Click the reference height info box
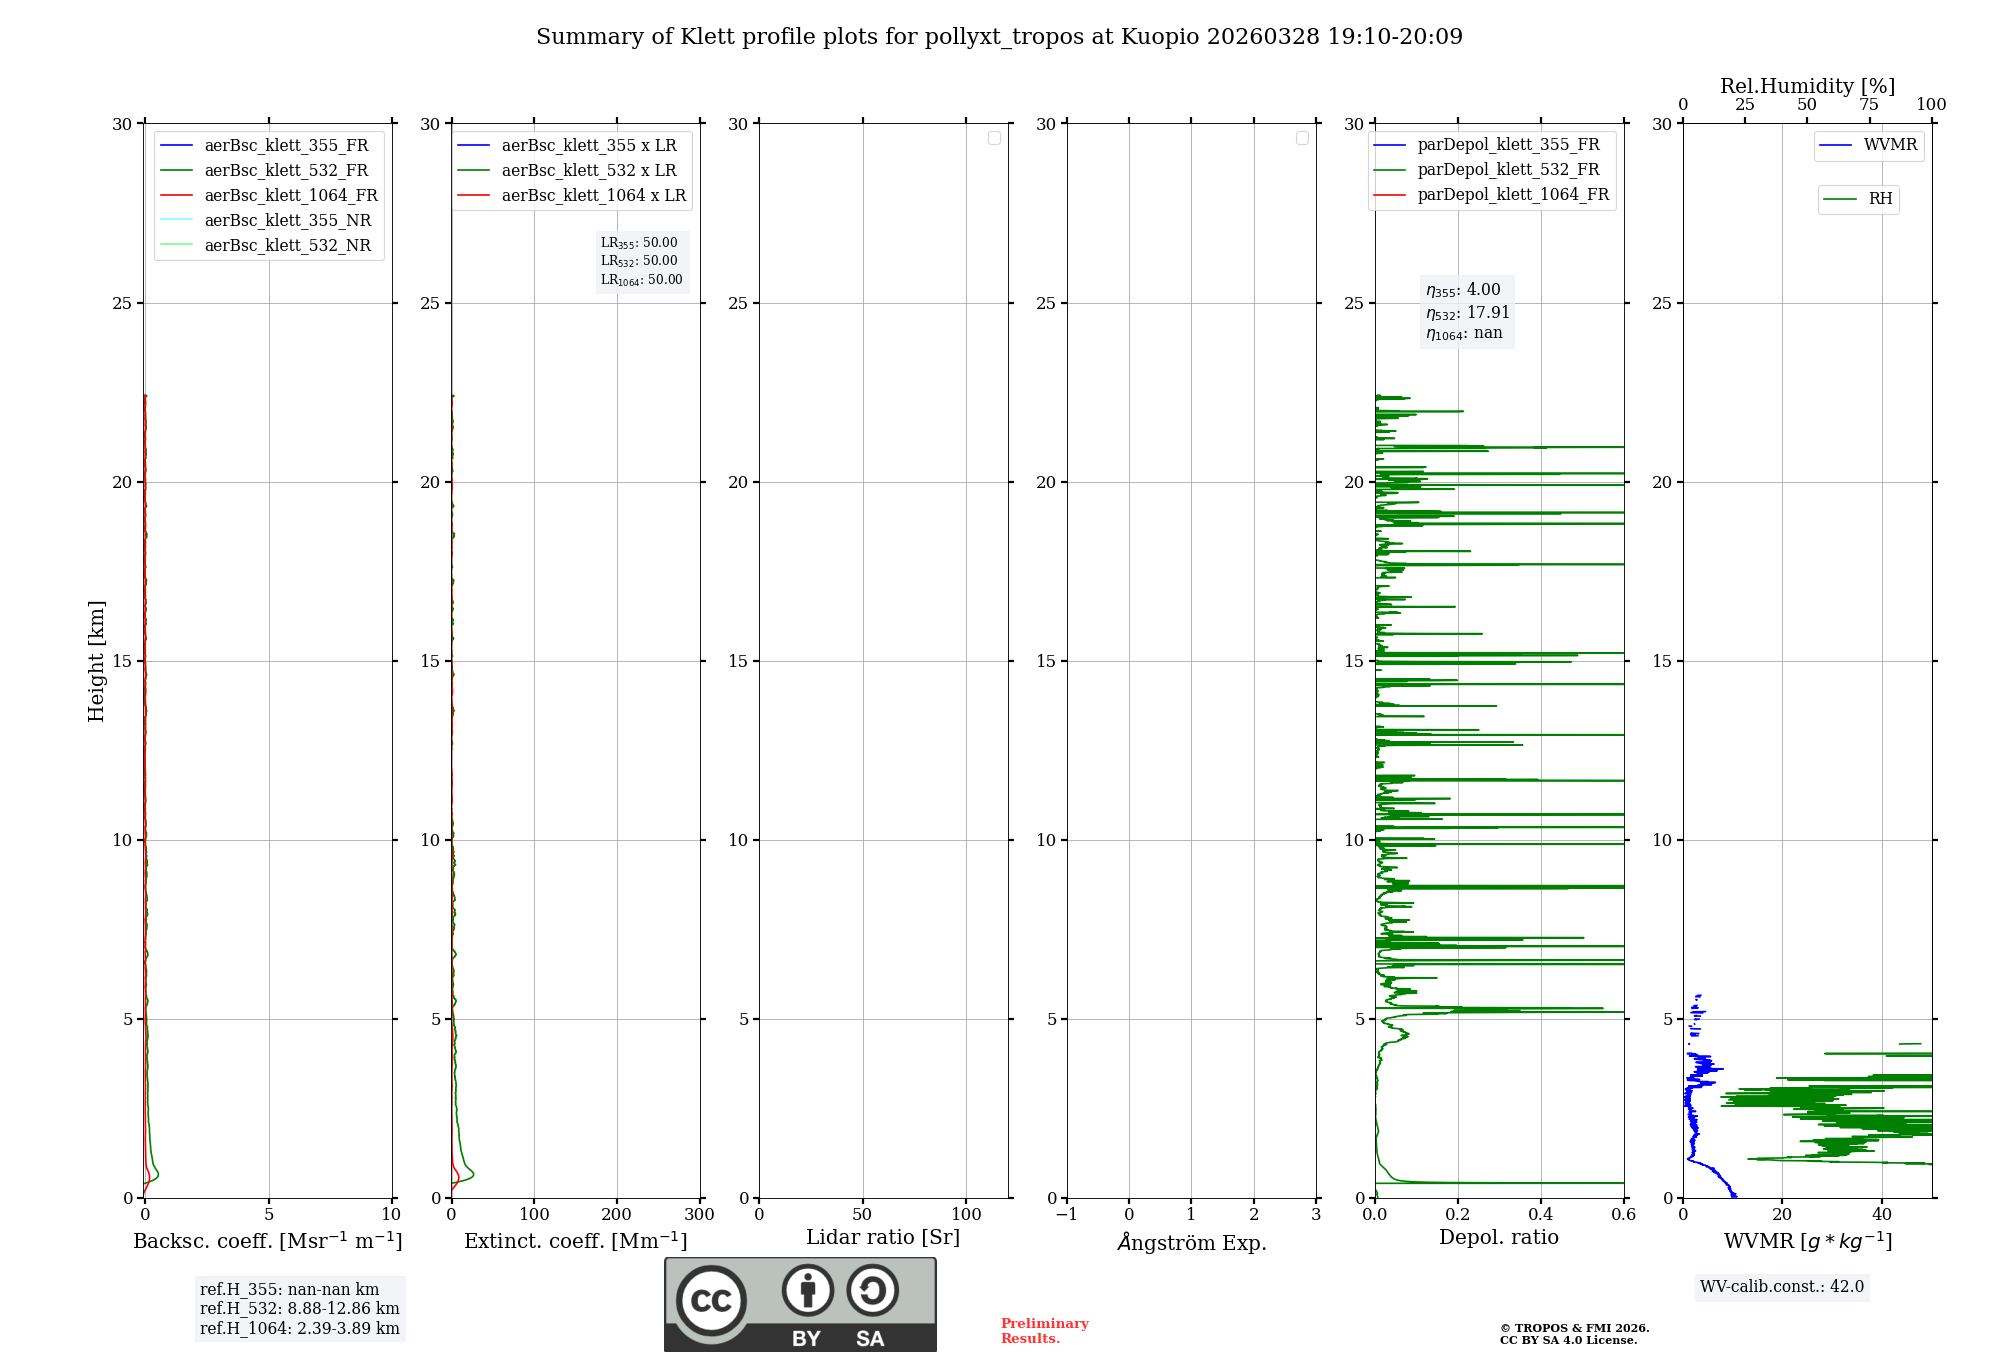Screen dimensions: 2000x1360 coord(299,1308)
